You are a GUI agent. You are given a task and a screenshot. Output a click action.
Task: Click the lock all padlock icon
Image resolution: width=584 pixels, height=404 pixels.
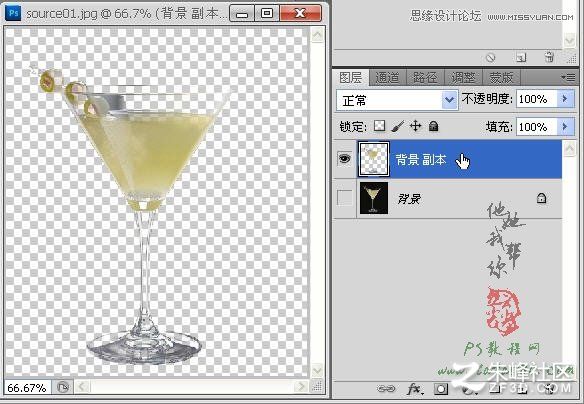433,126
